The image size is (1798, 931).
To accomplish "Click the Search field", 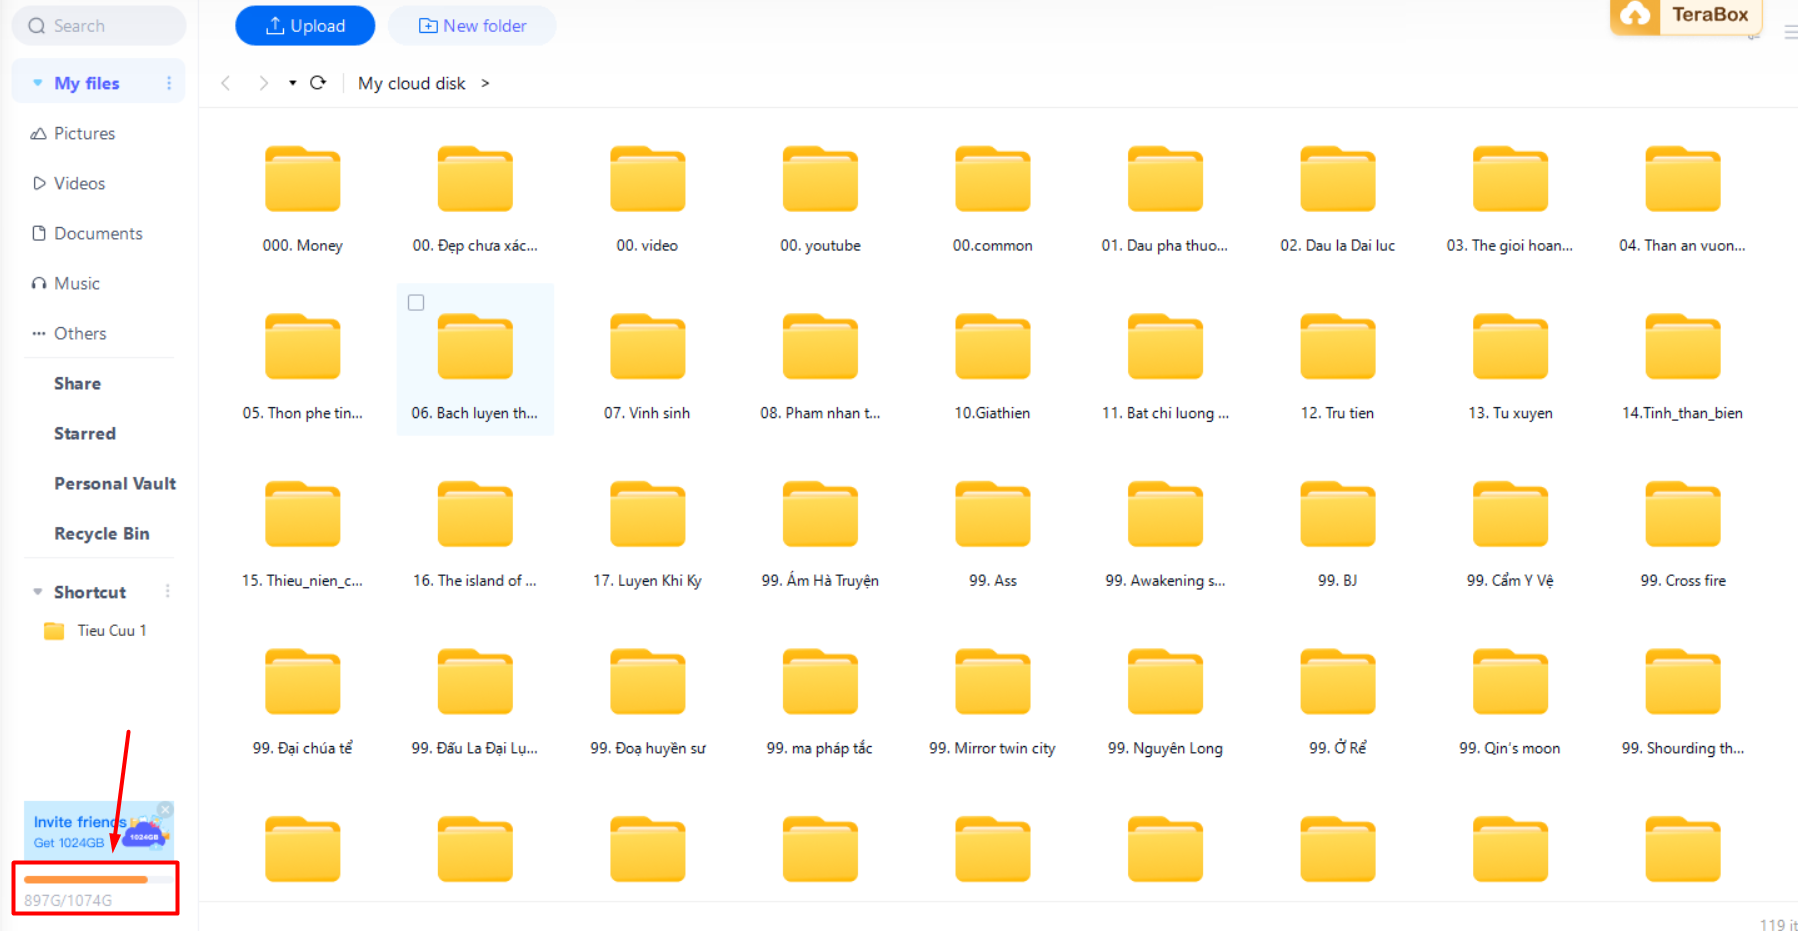I will [x=98, y=26].
